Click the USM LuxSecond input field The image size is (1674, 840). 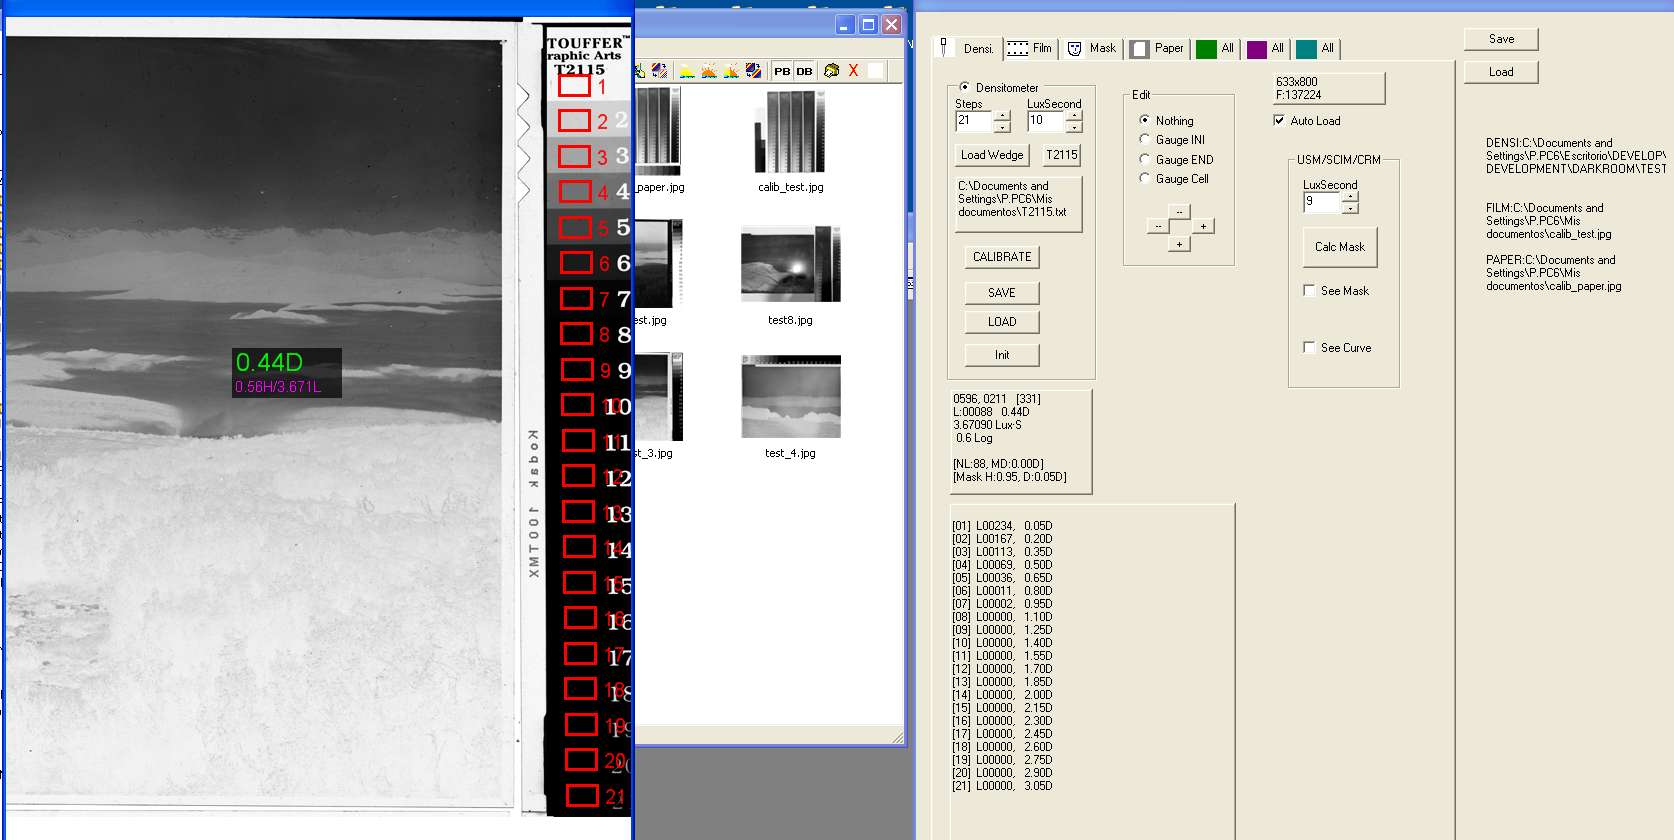click(1321, 202)
